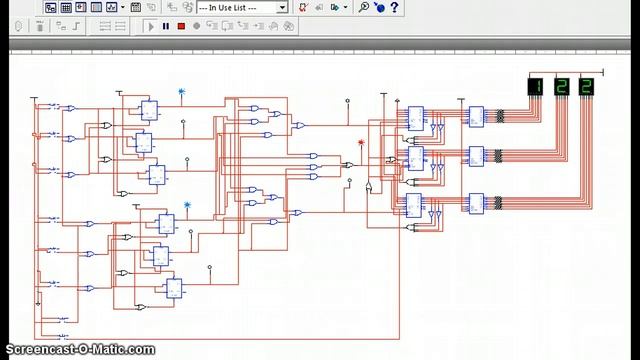Click the Step Over debug icon
The width and height of the screenshot is (640, 360).
click(x=227, y=26)
